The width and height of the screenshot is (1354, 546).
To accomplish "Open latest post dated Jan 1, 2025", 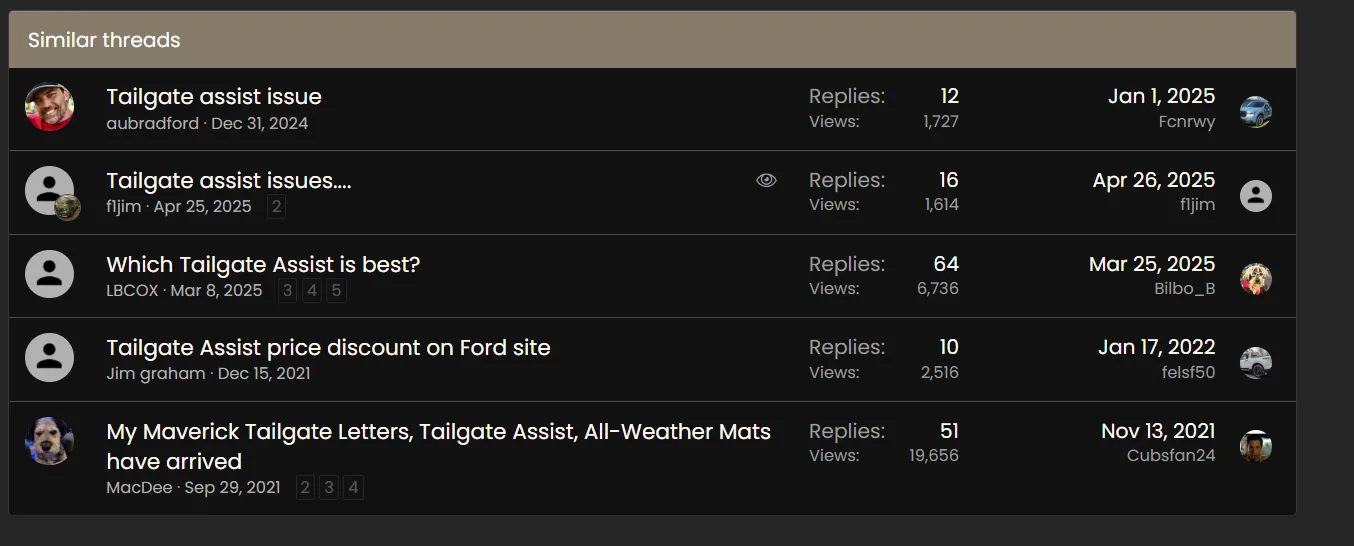I will point(1161,96).
